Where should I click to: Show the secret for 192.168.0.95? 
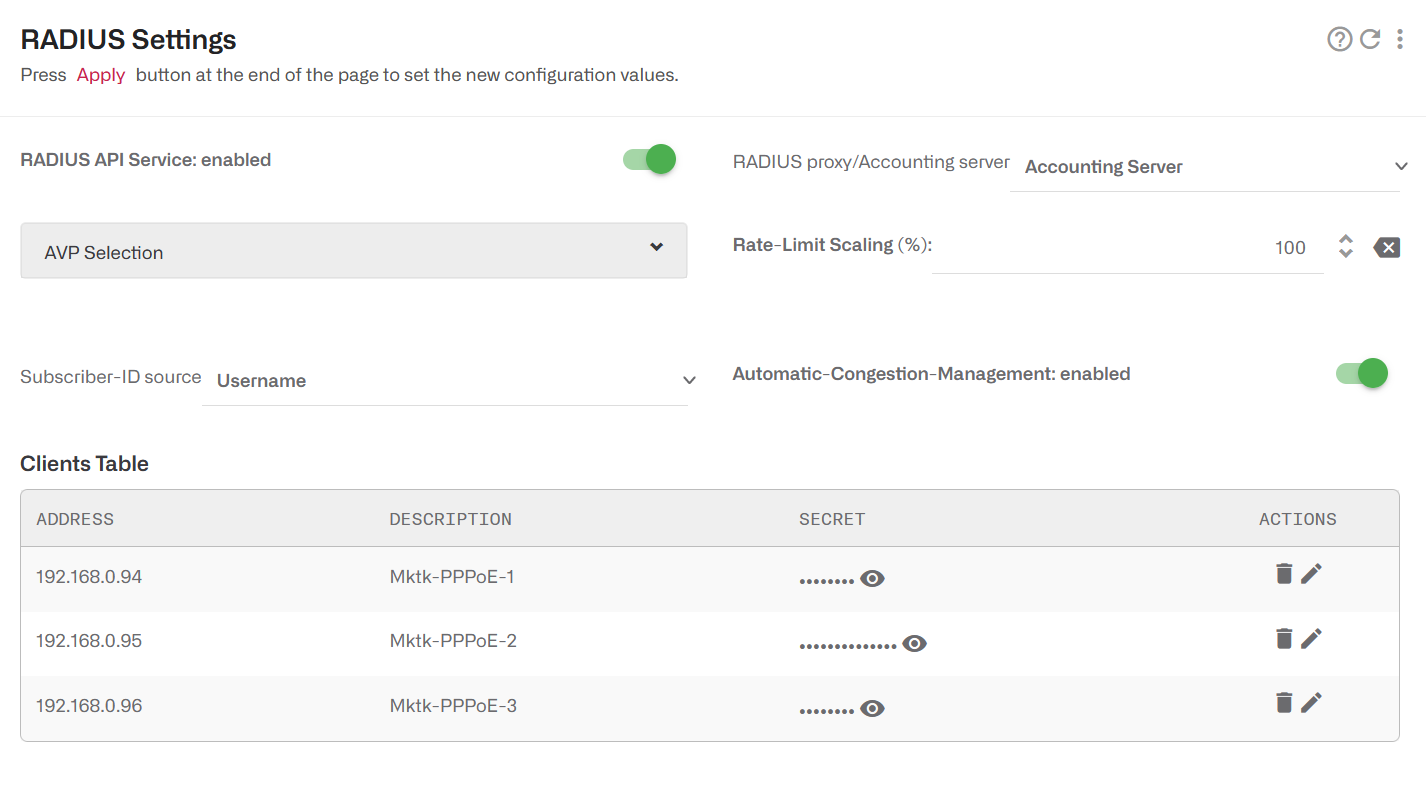[x=914, y=644]
